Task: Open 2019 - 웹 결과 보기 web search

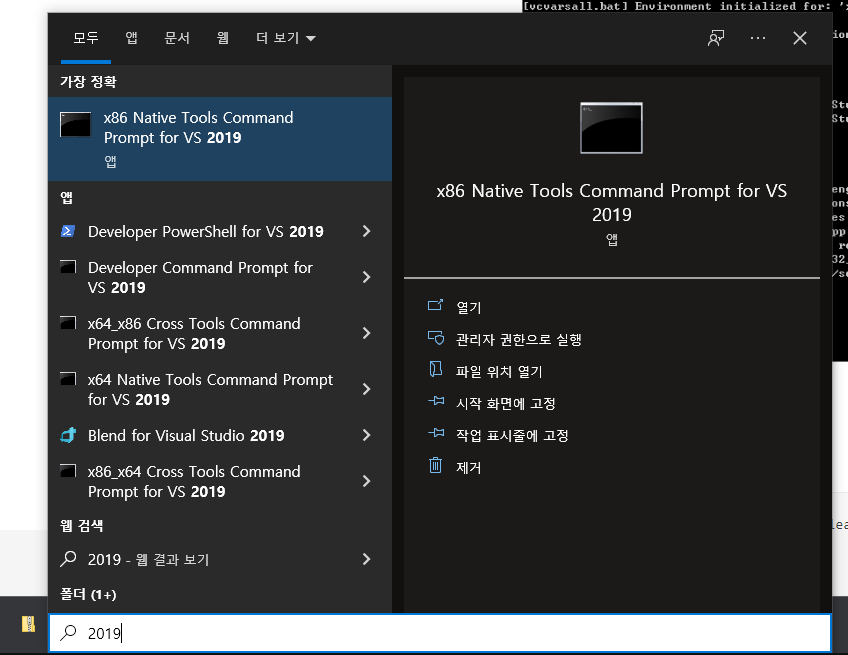Action: pos(148,559)
